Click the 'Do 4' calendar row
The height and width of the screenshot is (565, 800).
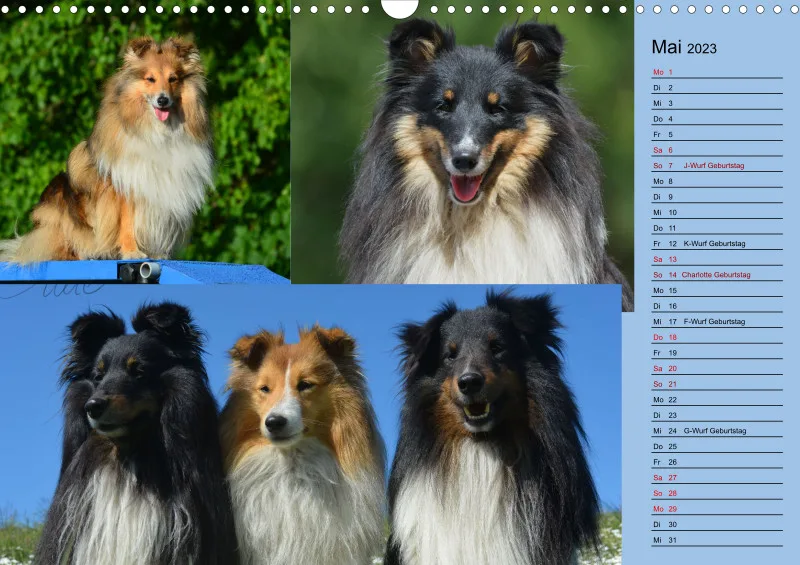[717, 119]
